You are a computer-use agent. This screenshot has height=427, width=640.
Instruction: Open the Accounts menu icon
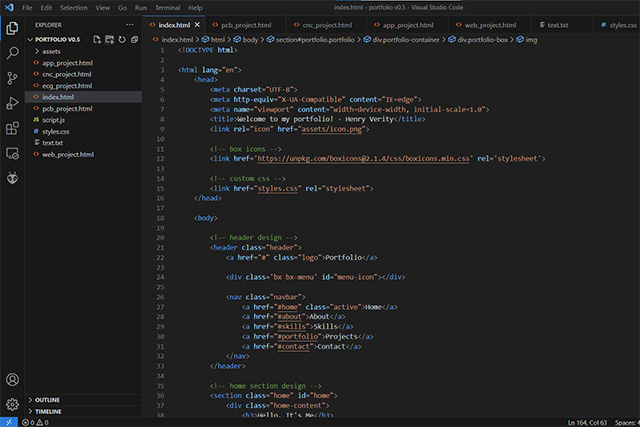click(12, 380)
